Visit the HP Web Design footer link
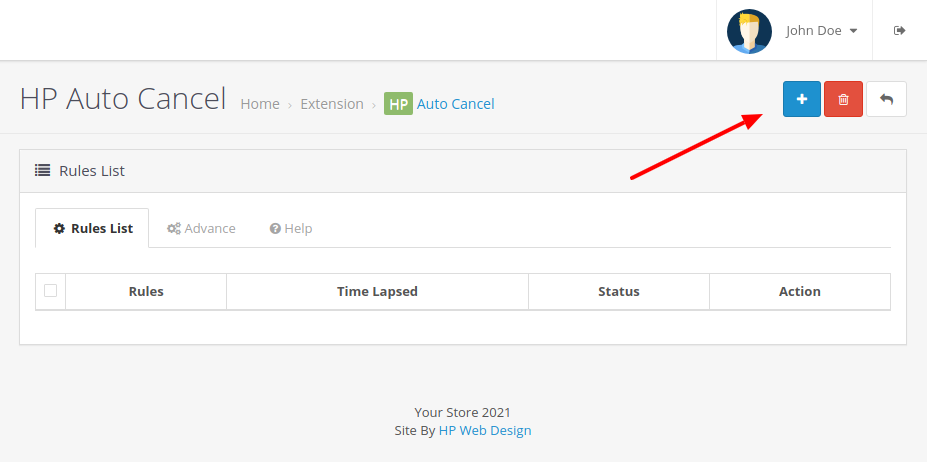The height and width of the screenshot is (462, 927). [x=485, y=430]
